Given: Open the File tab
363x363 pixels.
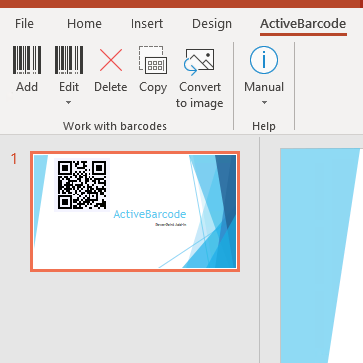Looking at the screenshot, I should click(x=24, y=24).
